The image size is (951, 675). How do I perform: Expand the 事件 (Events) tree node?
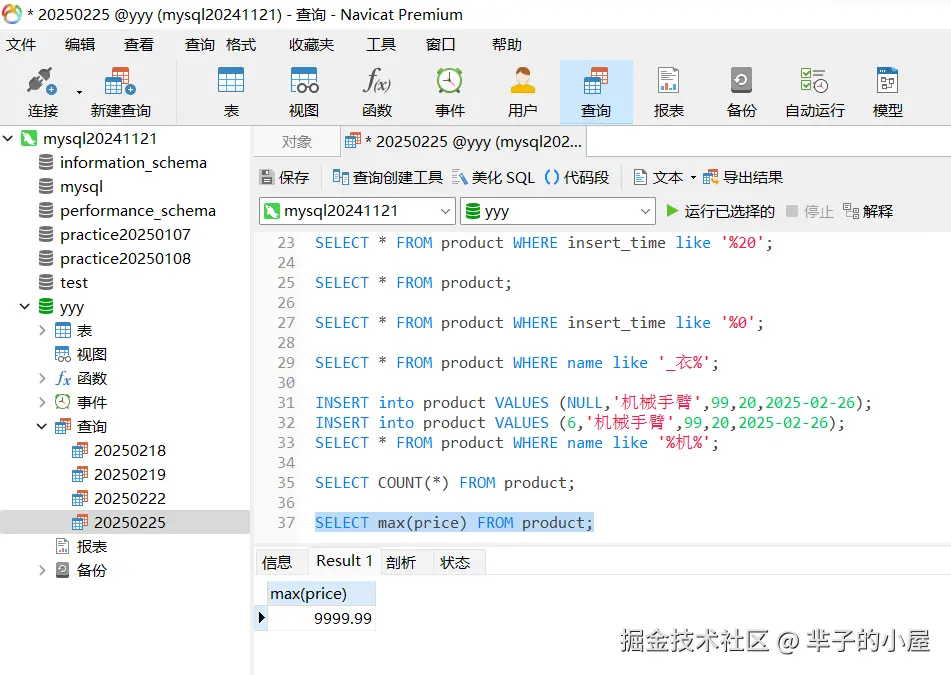(42, 402)
